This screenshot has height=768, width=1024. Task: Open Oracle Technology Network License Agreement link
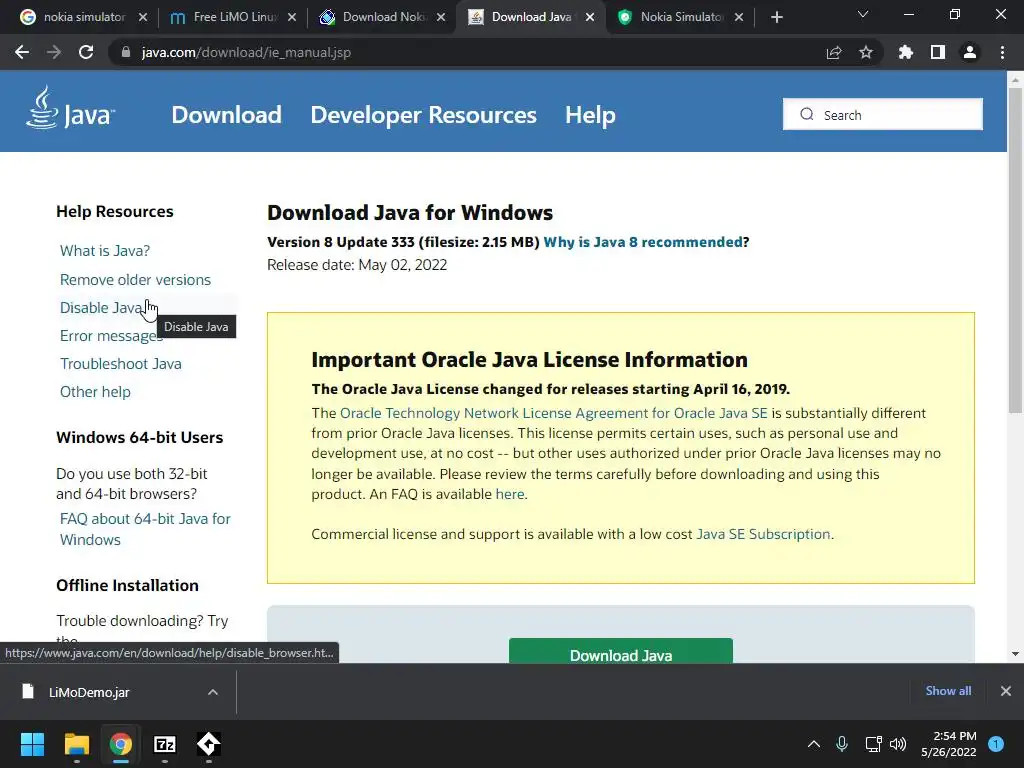pyautogui.click(x=554, y=413)
